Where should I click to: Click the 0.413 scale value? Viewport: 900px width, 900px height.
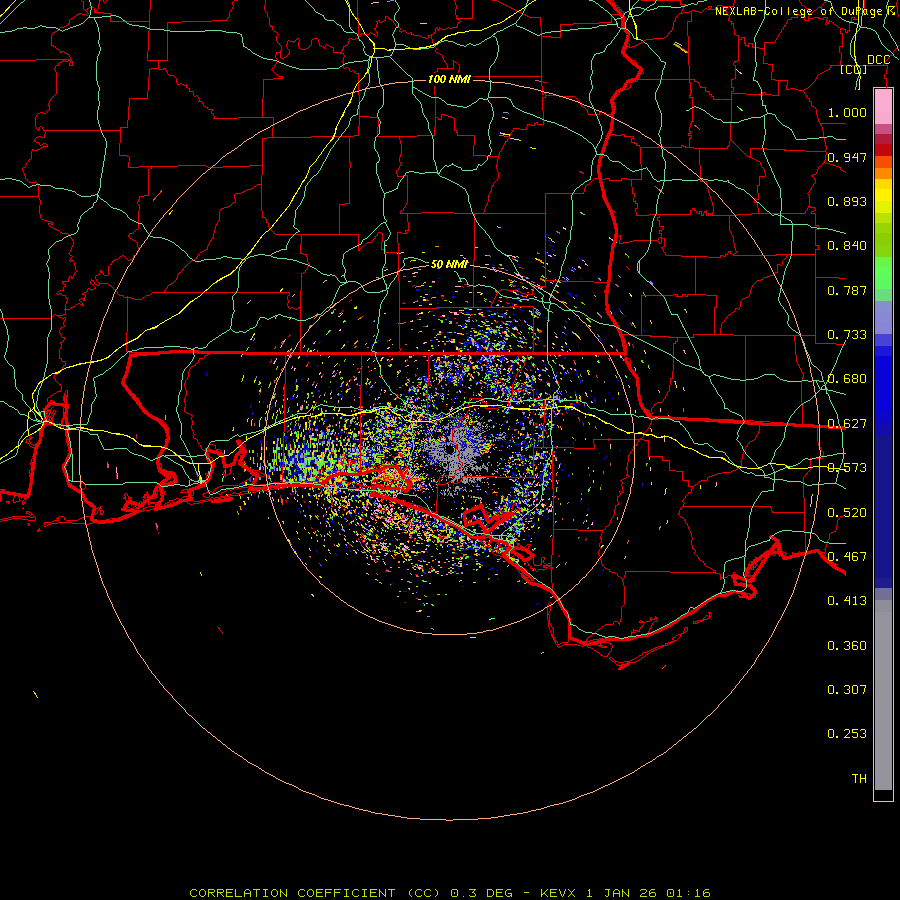tap(847, 600)
